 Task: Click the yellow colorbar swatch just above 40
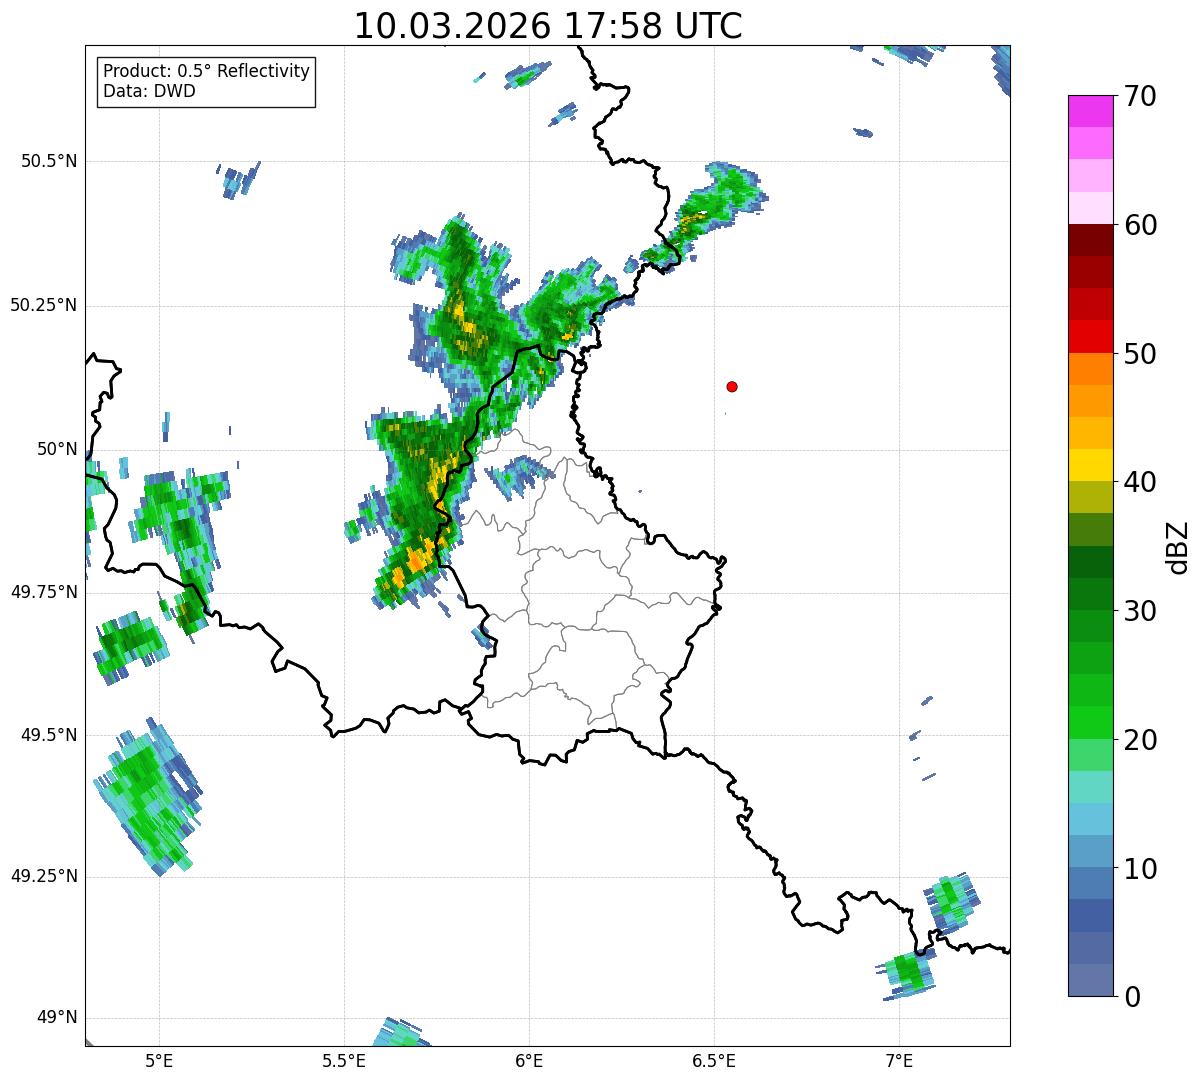(1091, 465)
